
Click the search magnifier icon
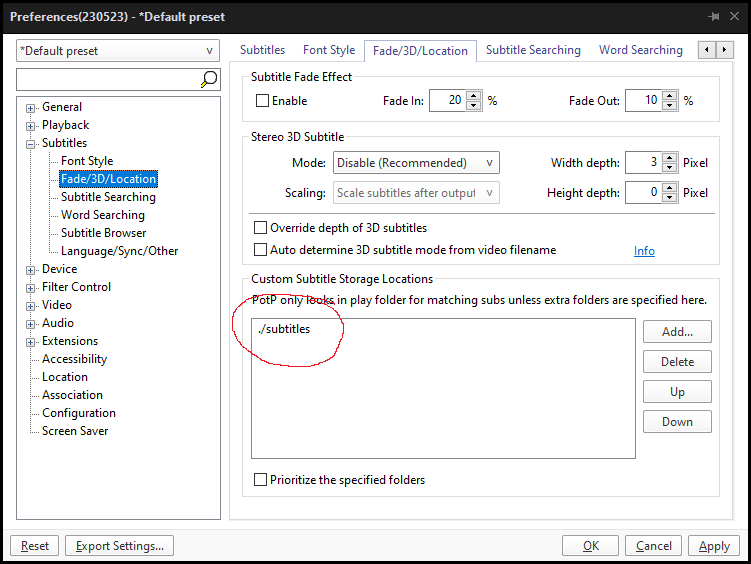coord(209,79)
